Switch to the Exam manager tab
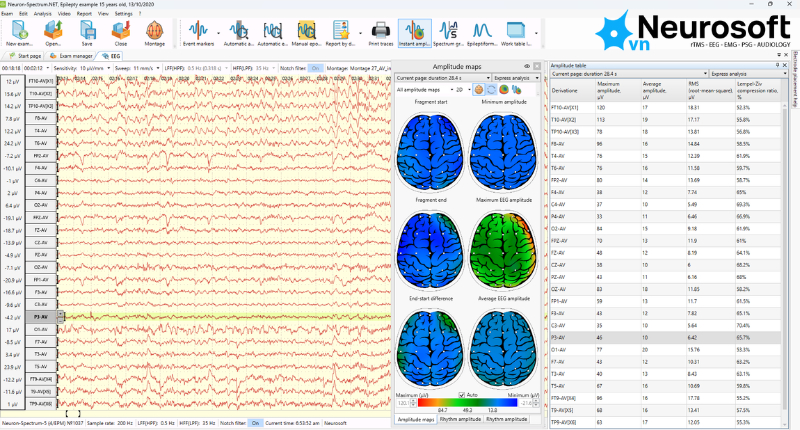Viewport: 800px width, 430px height. point(71,56)
